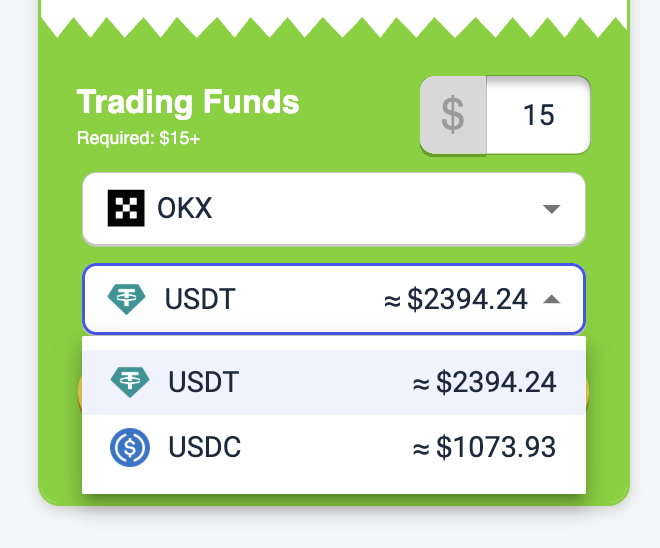The image size is (660, 548).
Task: Select the USDT option from the list
Action: [x=333, y=382]
